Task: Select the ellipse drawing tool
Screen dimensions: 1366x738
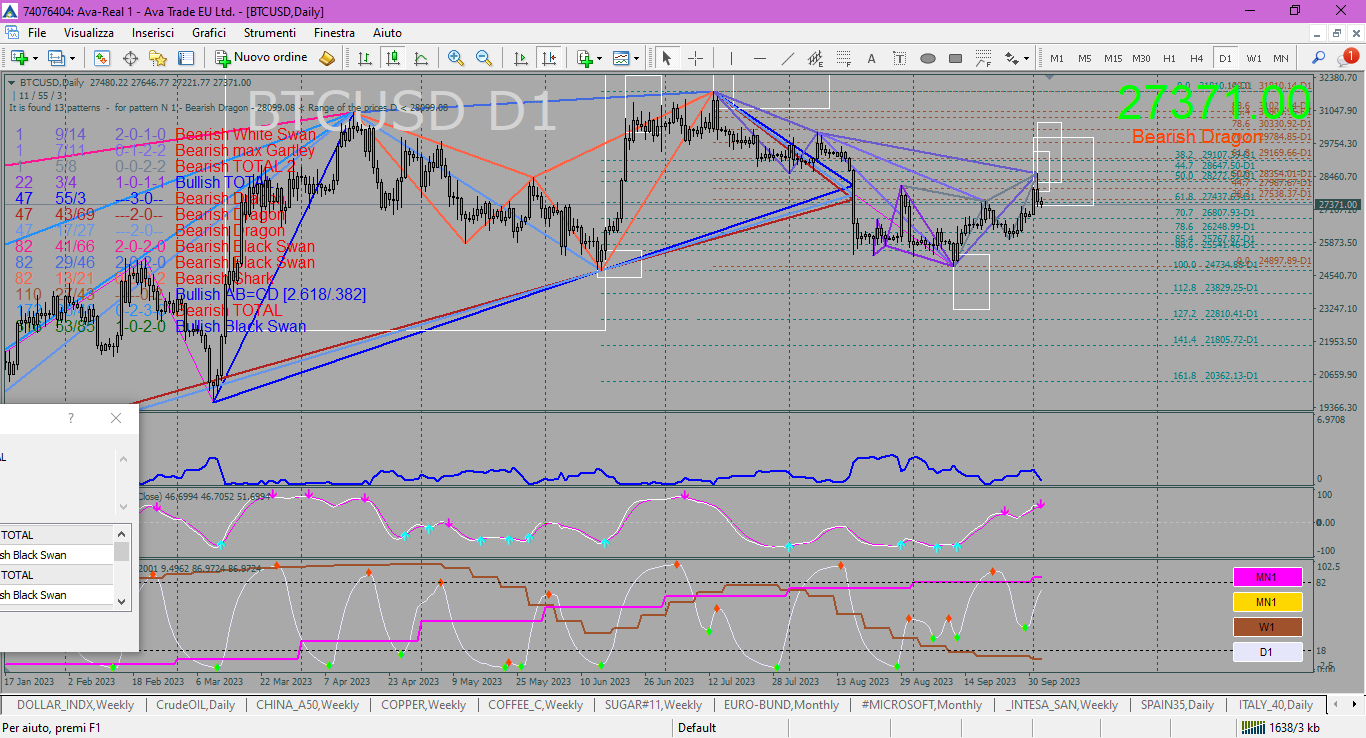Action: (927, 58)
